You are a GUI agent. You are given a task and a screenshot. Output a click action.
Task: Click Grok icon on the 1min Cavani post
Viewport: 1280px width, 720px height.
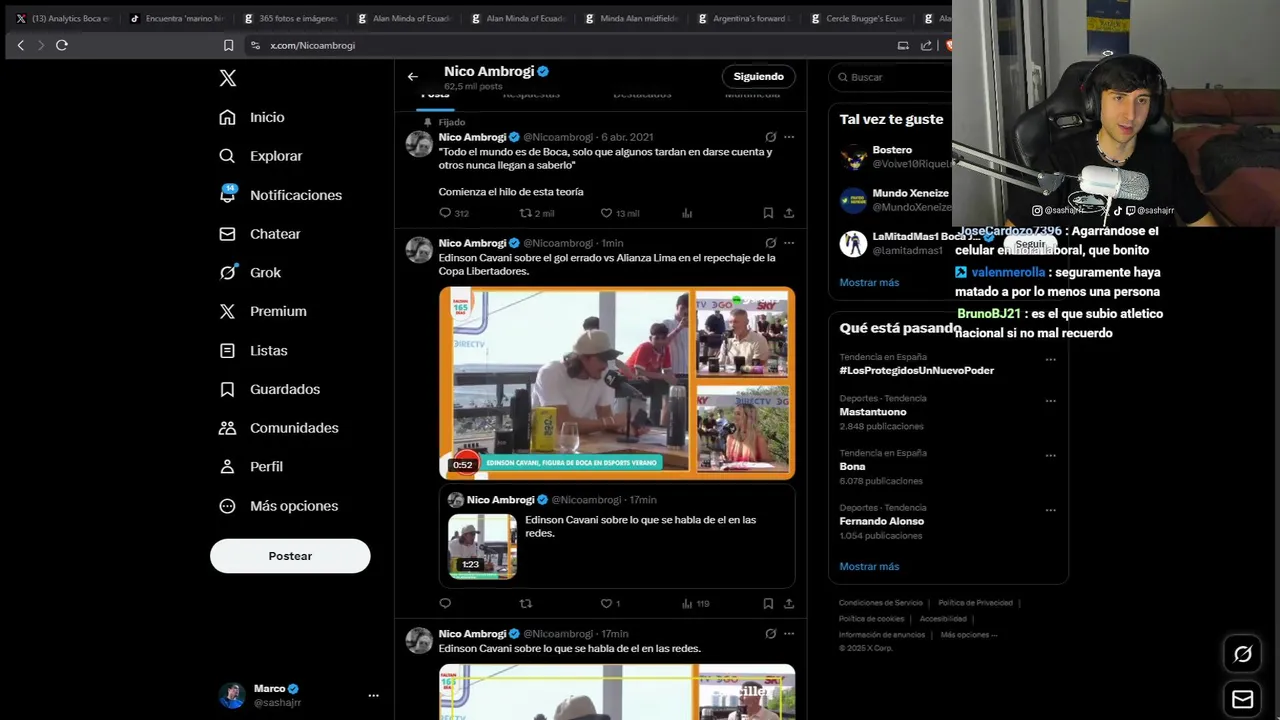[770, 243]
